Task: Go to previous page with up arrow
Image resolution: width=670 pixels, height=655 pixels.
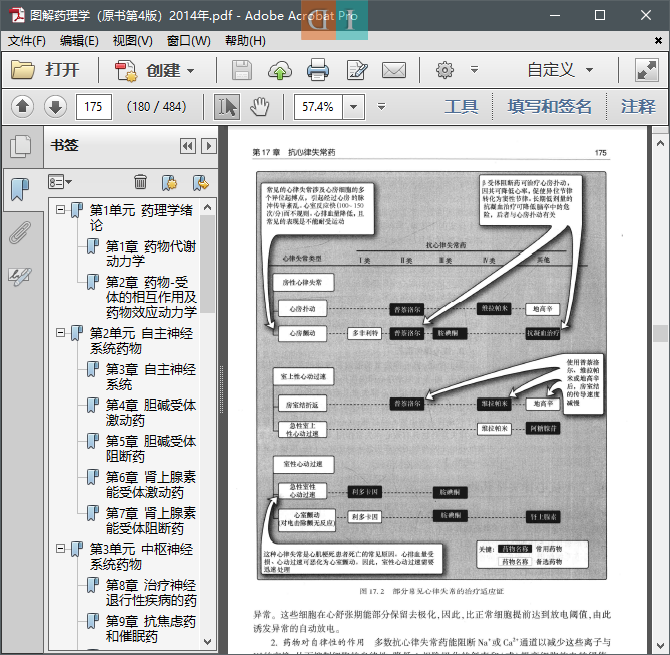Action: (x=23, y=106)
